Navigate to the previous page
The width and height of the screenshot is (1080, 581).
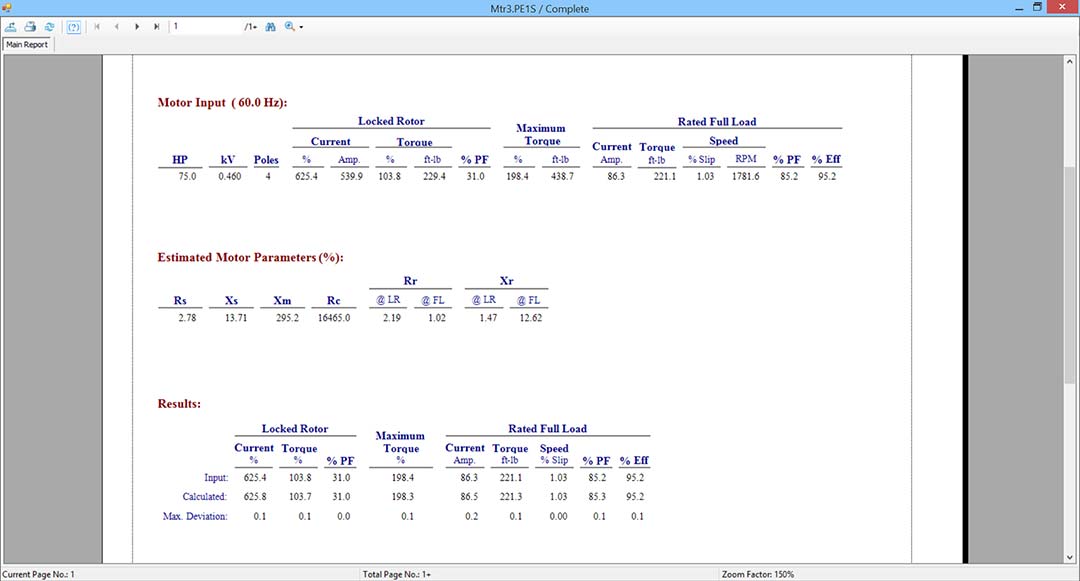click(x=117, y=27)
